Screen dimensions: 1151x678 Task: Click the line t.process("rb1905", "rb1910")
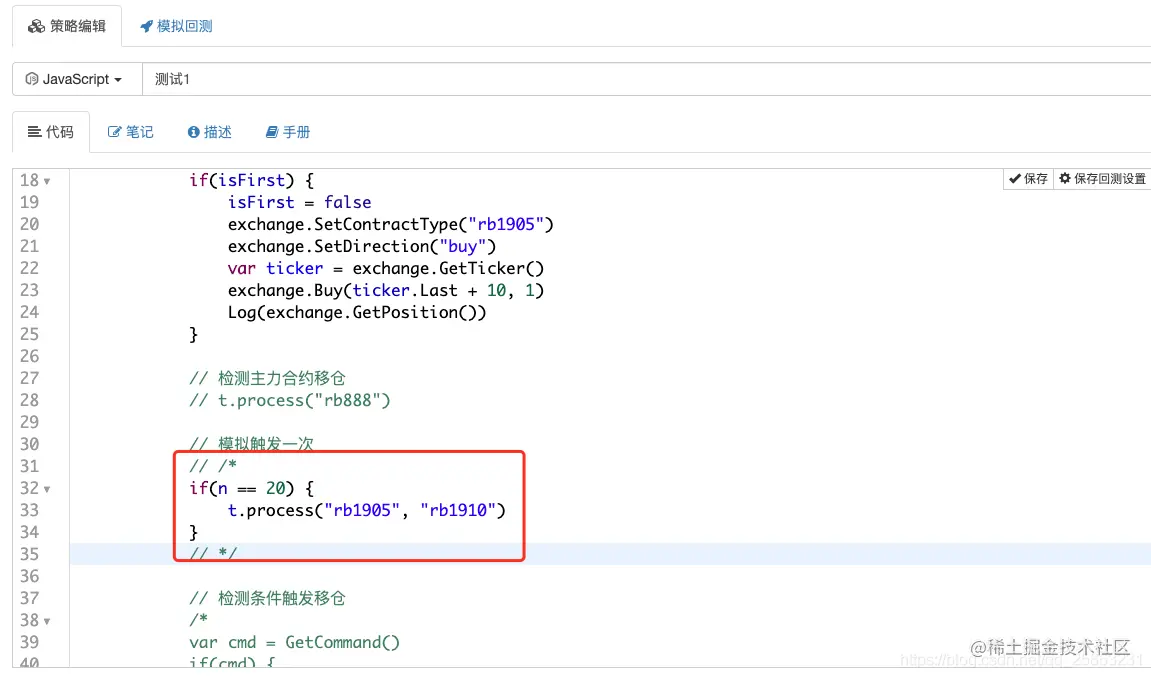366,511
